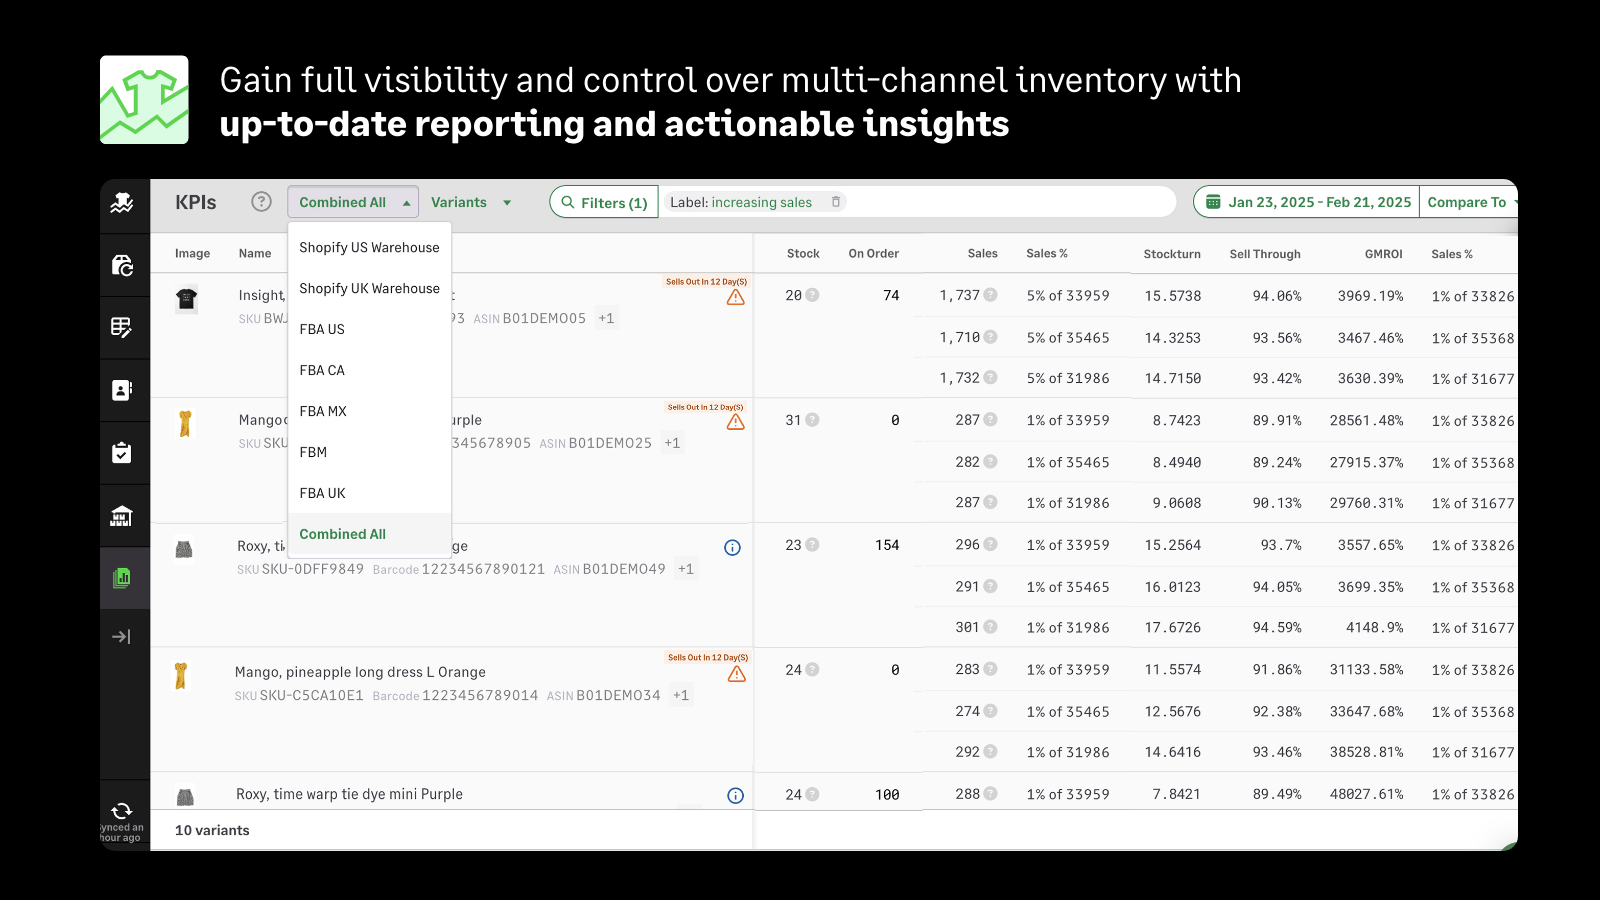Click the help question mark beside KPIs

[x=261, y=201]
